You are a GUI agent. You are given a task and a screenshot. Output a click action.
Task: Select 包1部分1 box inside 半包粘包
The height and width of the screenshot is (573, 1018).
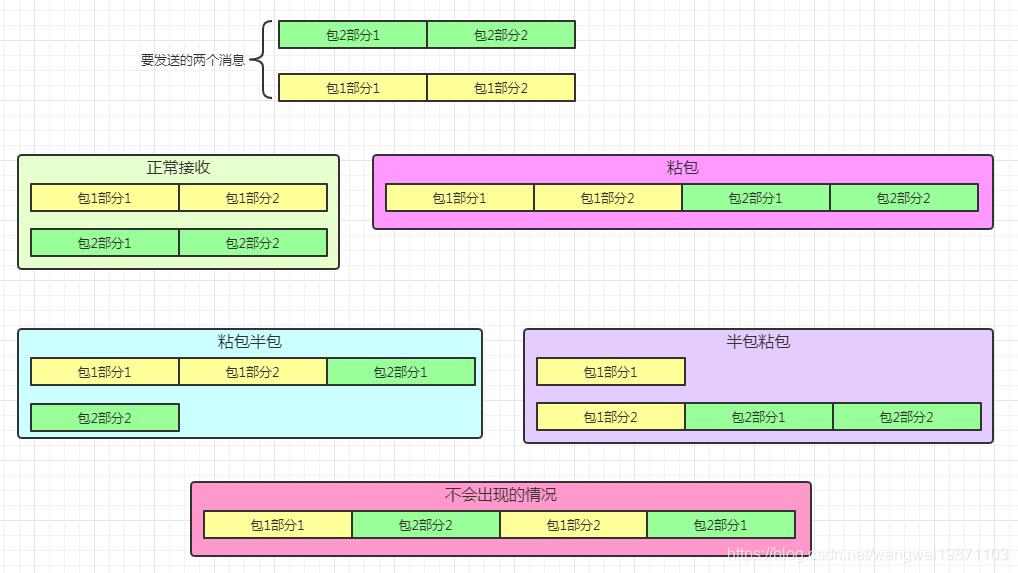(x=611, y=372)
